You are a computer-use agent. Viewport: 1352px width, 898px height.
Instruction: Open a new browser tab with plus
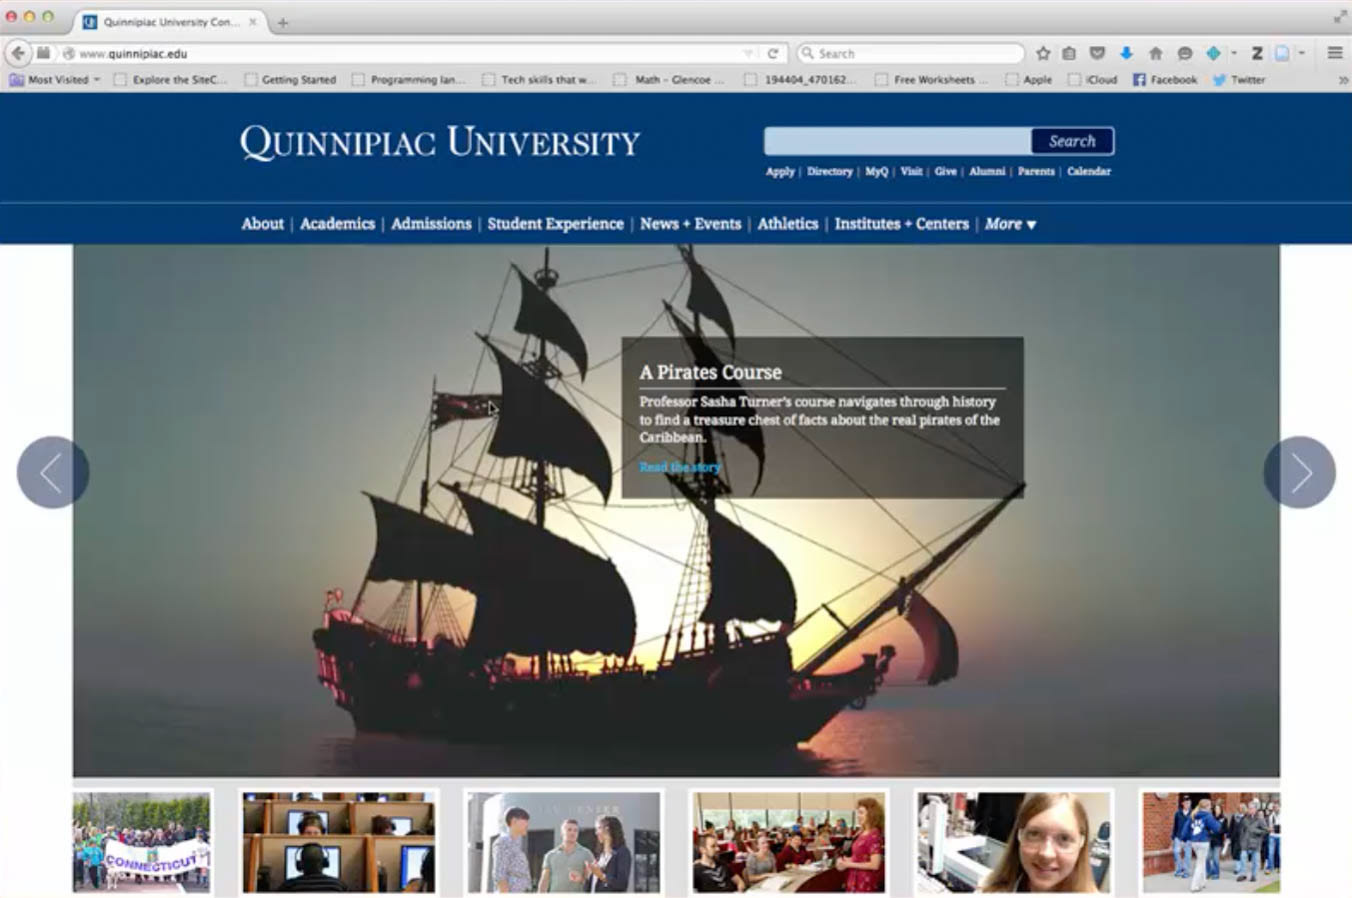tap(282, 22)
